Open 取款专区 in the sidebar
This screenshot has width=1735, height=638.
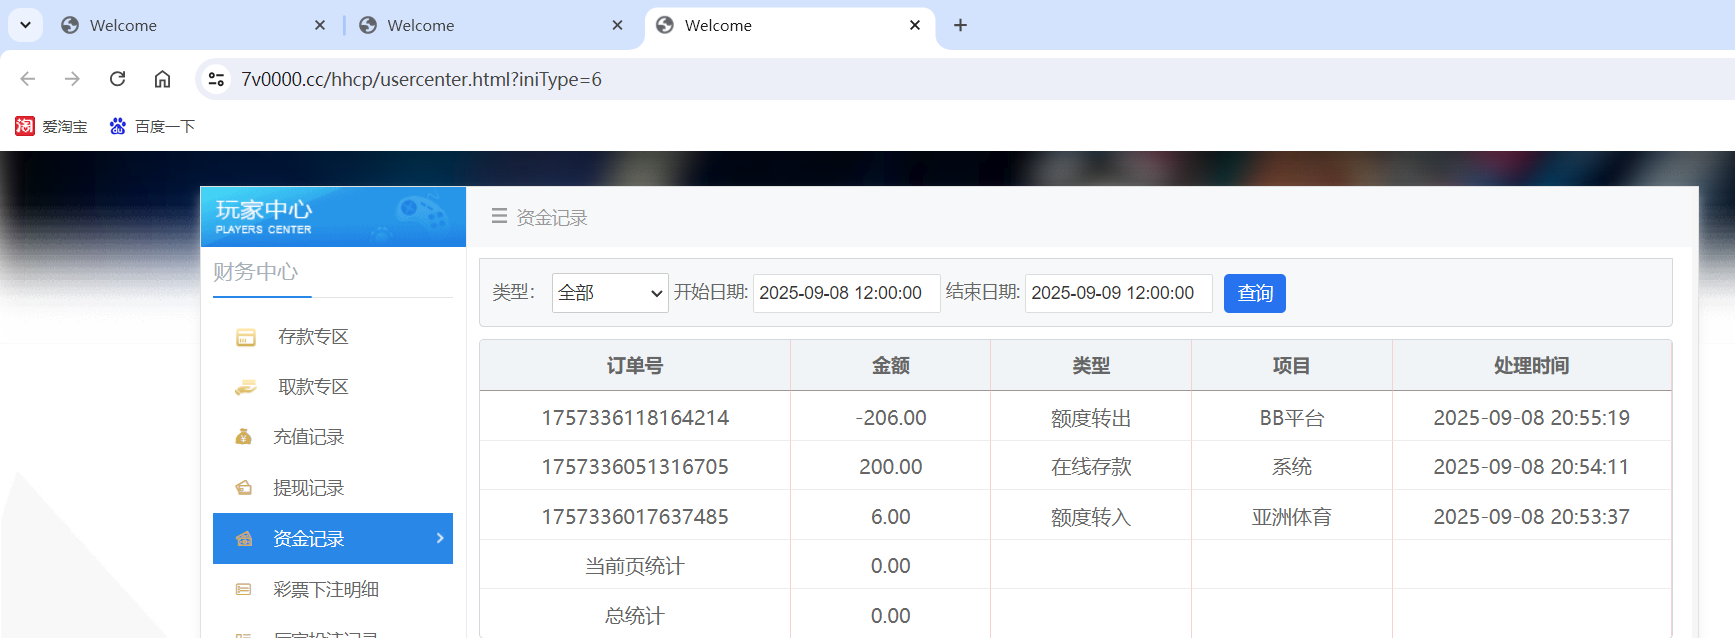[x=313, y=387]
